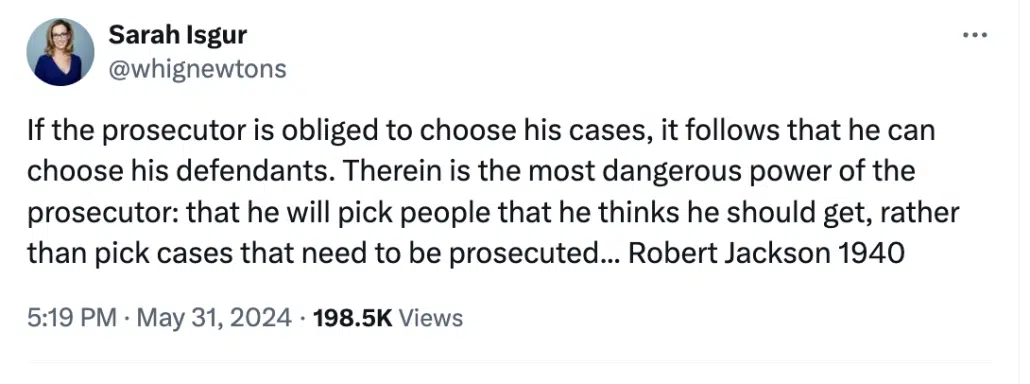Image resolution: width=1030 pixels, height=384 pixels.
Task: Open the three-dot more options menu
Action: (x=975, y=35)
